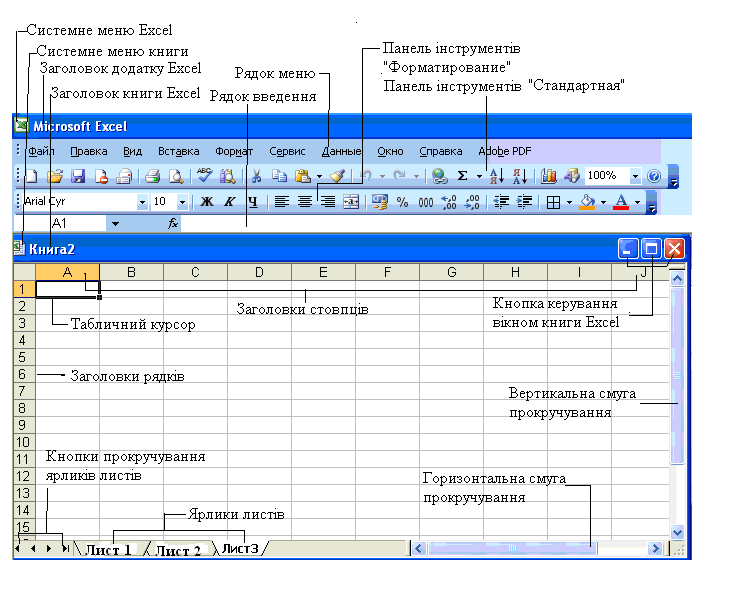The image size is (732, 600).
Task: Switch to sheet tab Лист 1
Action: click(x=108, y=550)
